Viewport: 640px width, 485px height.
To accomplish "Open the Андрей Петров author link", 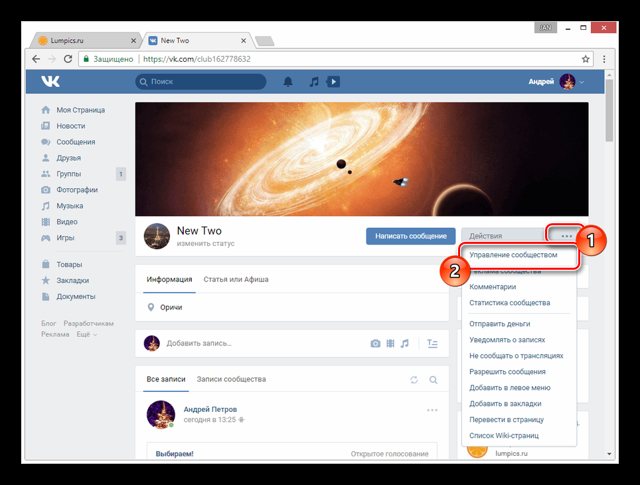I will (x=210, y=409).
